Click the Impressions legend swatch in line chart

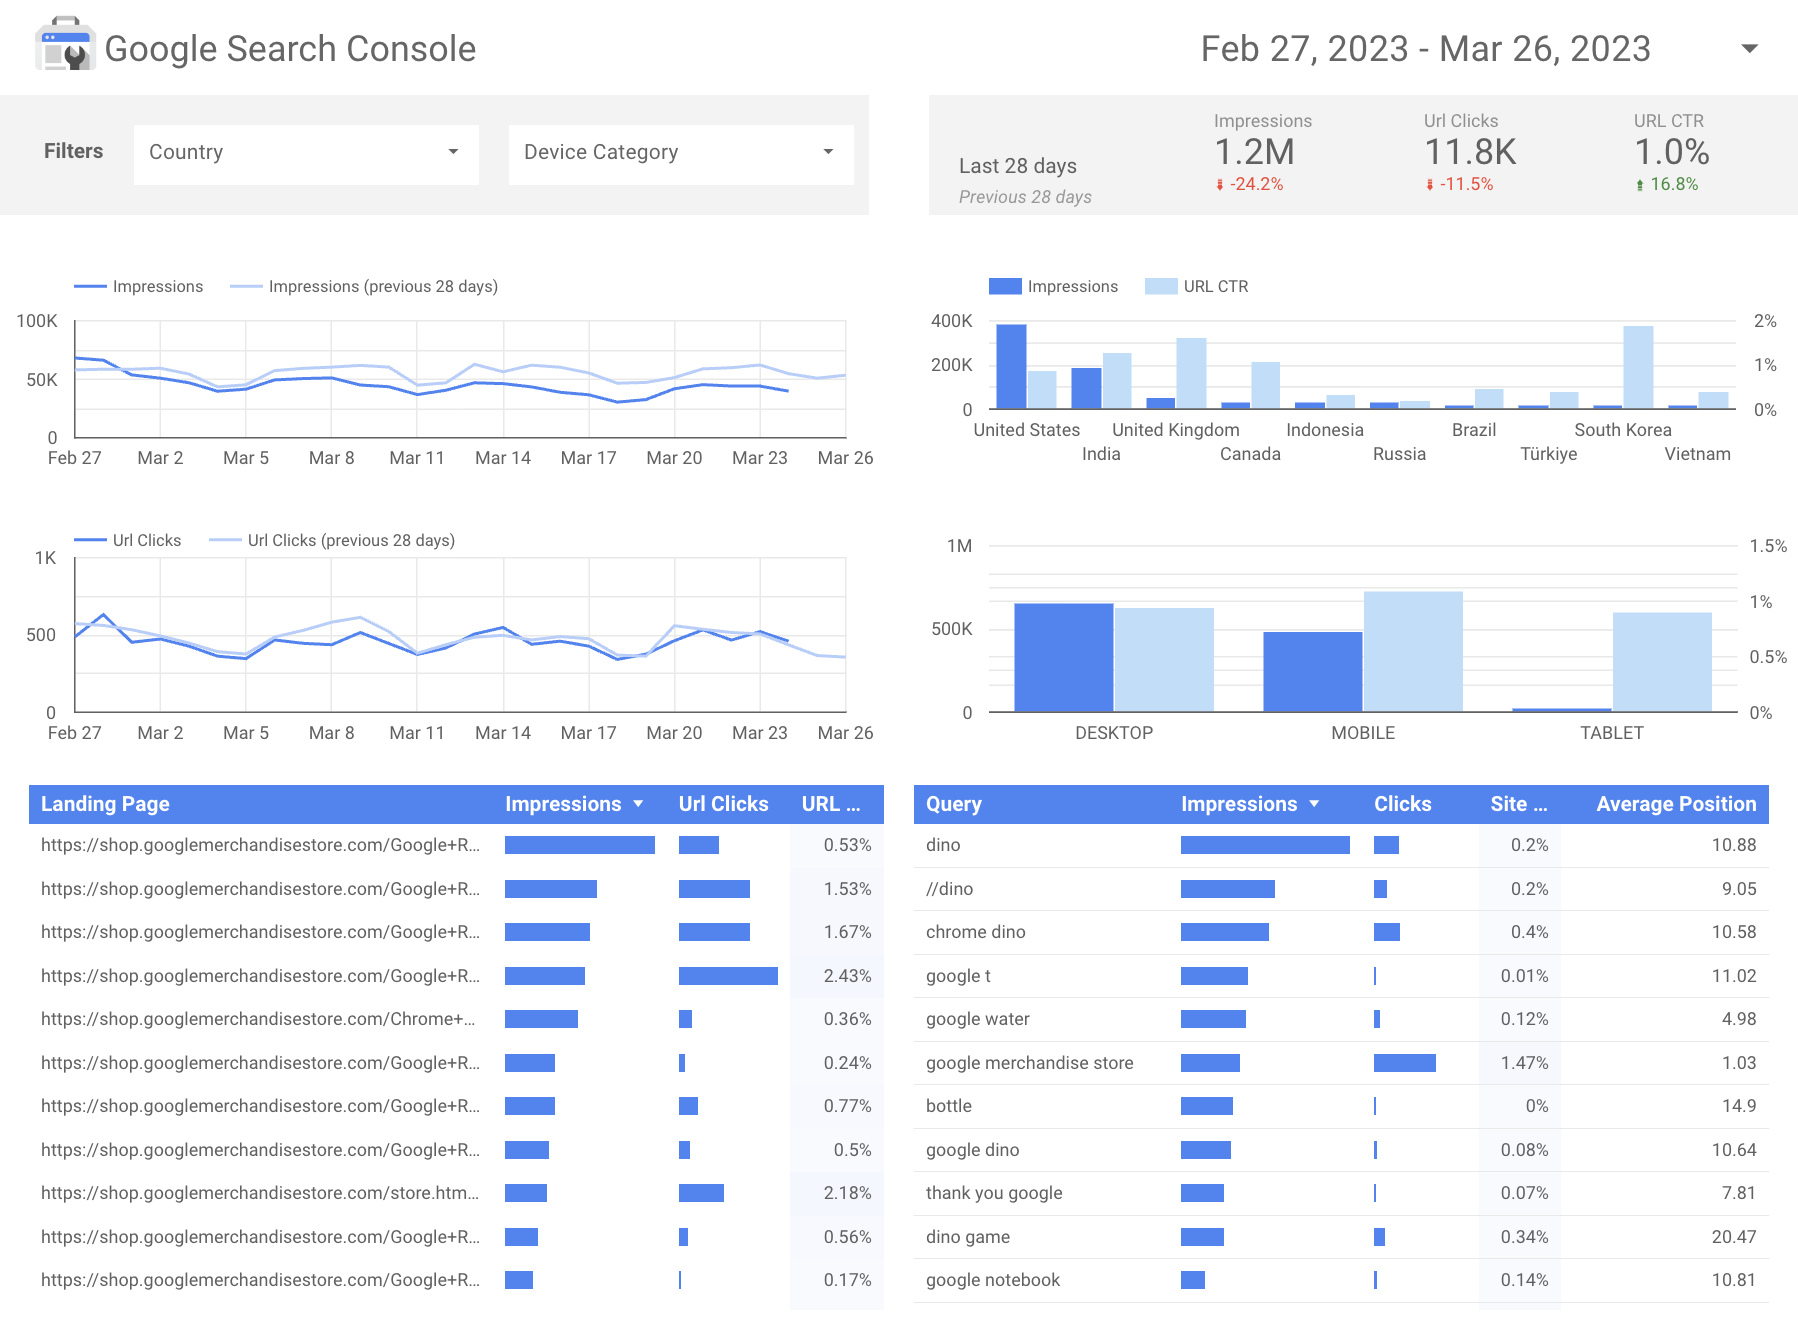90,287
